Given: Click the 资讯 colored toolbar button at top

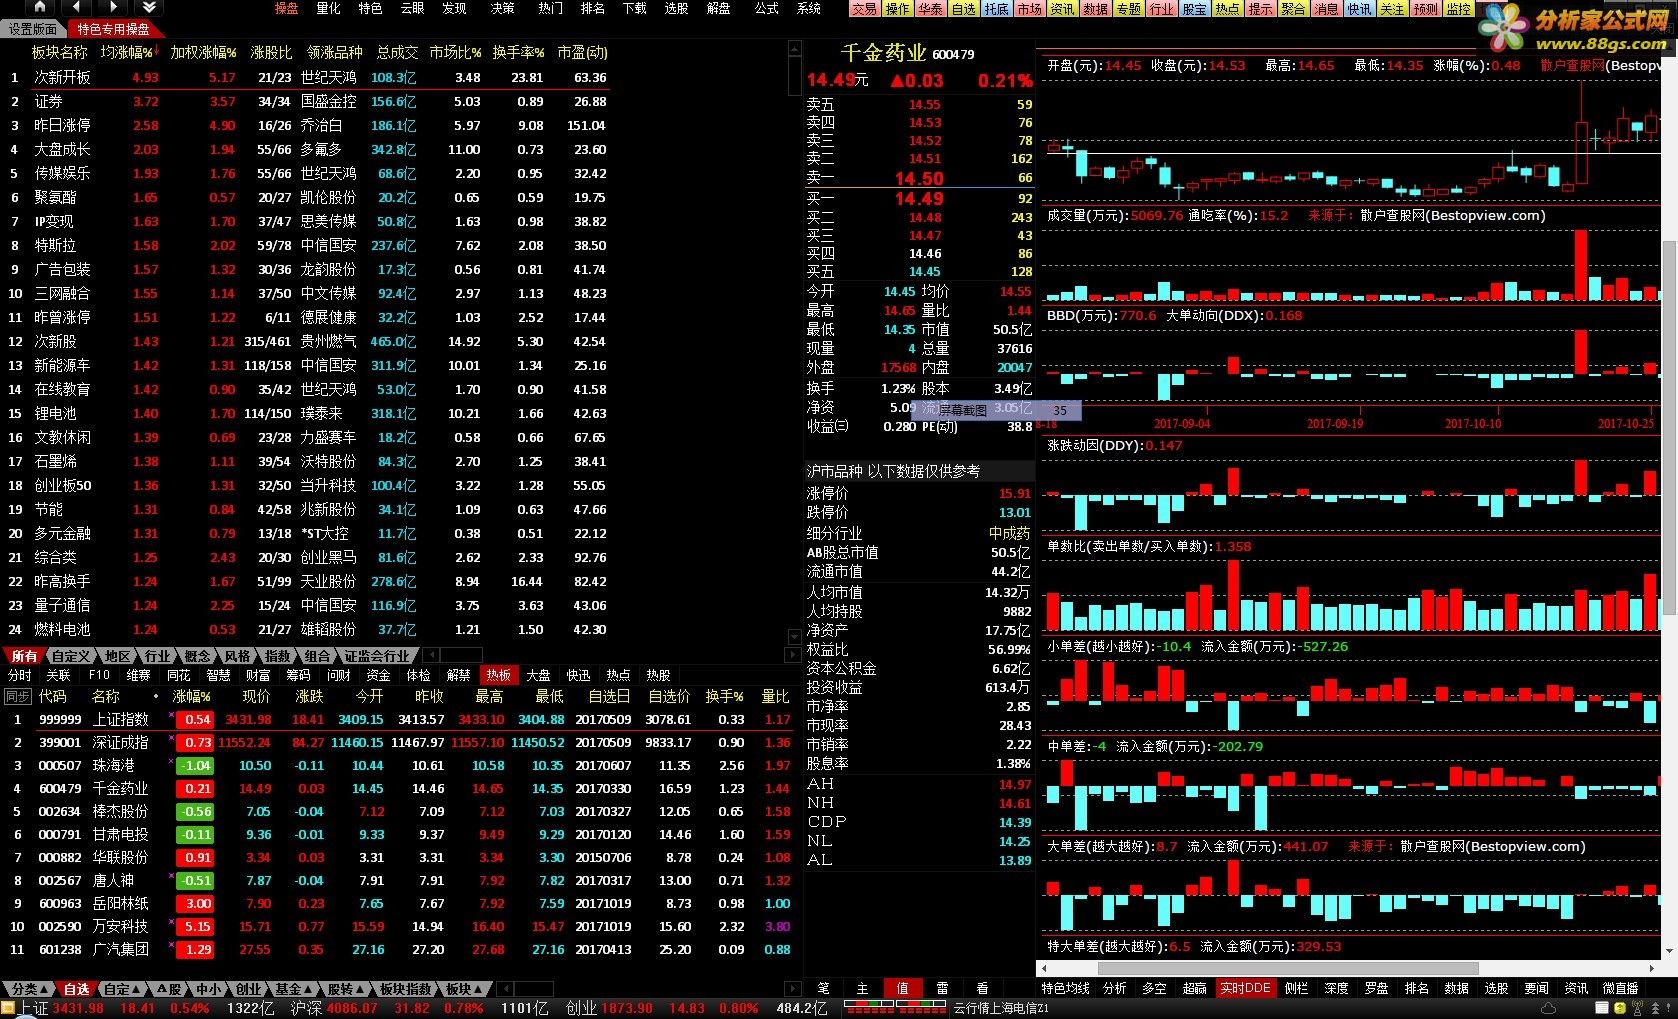Looking at the screenshot, I should 1062,9.
